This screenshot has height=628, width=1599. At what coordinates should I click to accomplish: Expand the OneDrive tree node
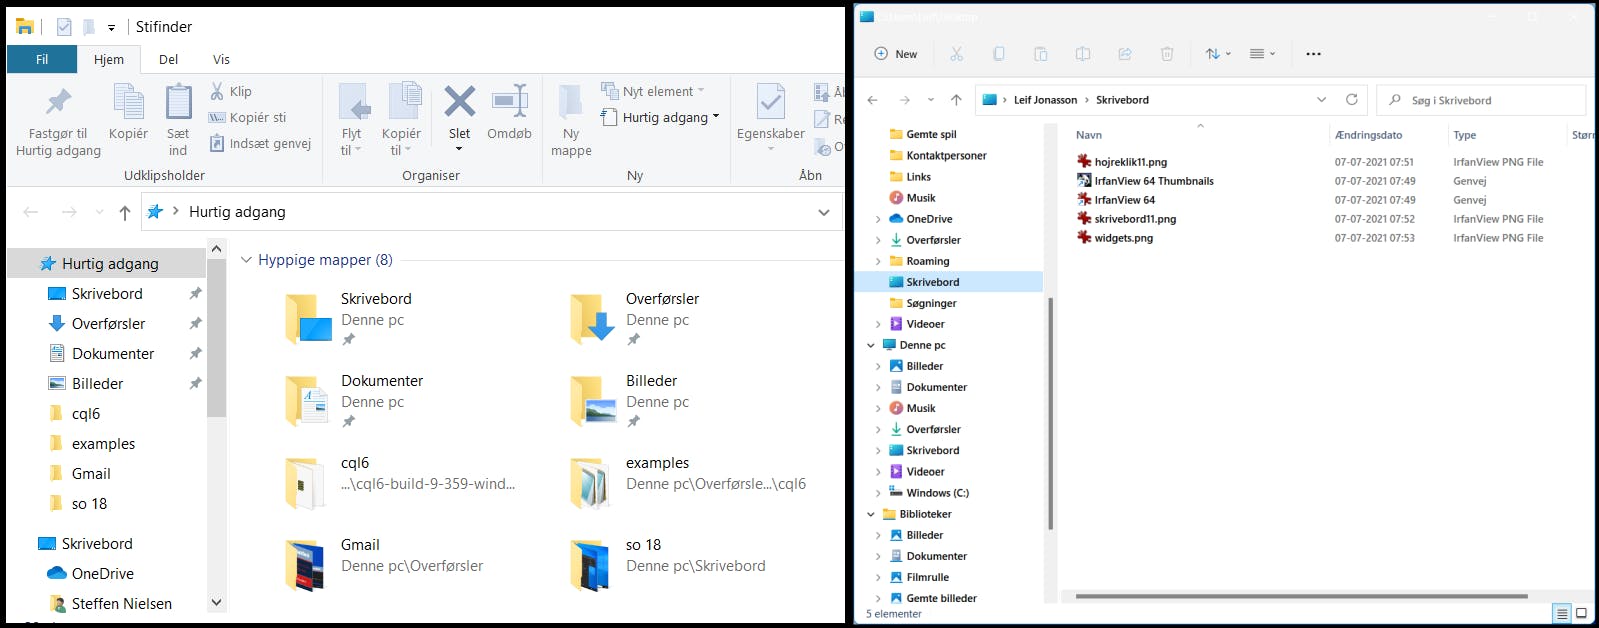878,219
